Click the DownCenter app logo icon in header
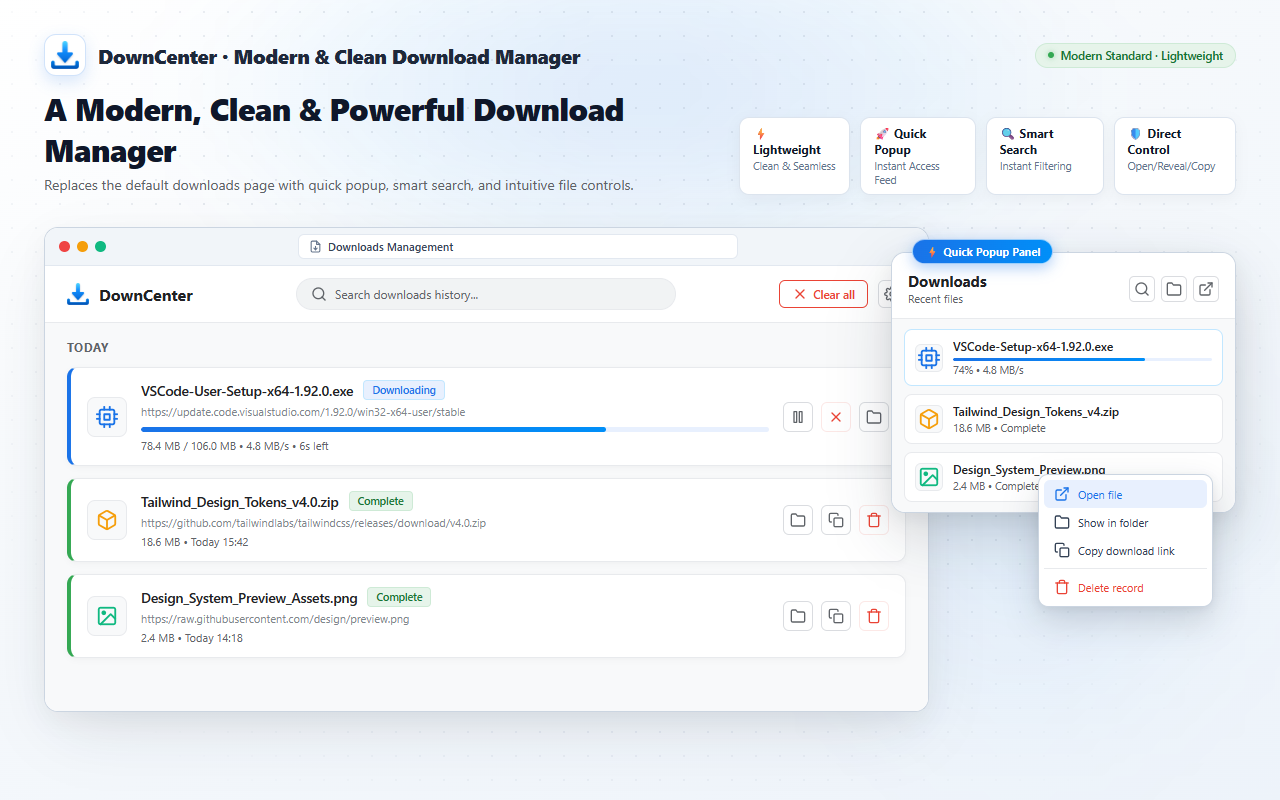1280x800 pixels. click(x=65, y=55)
